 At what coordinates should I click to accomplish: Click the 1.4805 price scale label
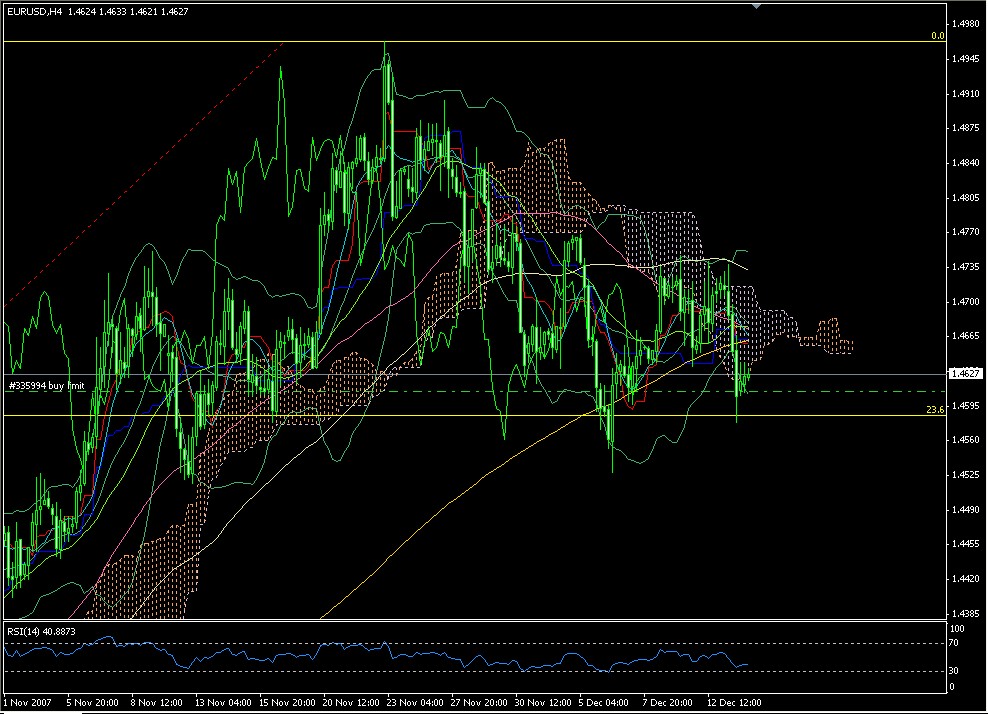pos(965,197)
